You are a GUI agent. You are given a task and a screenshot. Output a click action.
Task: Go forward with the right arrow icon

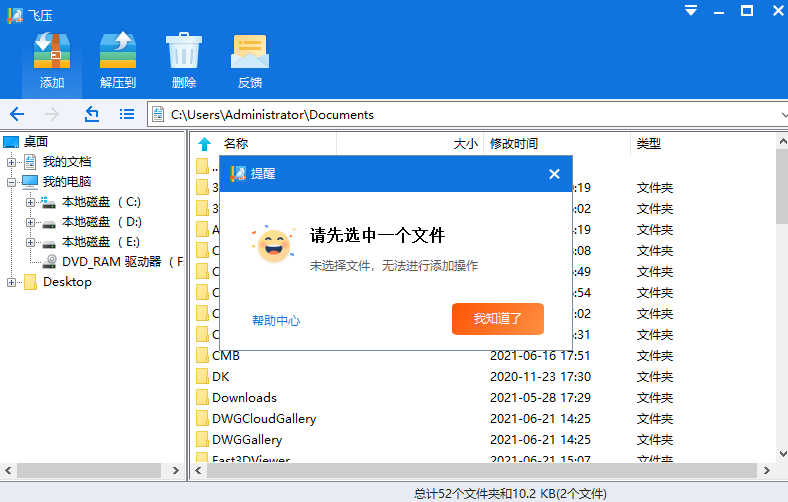[52, 114]
